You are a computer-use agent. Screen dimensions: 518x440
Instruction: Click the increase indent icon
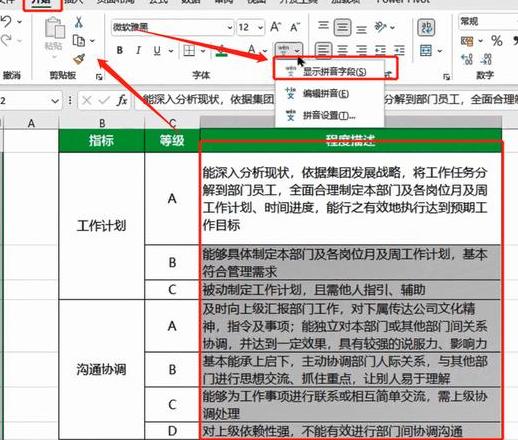(399, 50)
